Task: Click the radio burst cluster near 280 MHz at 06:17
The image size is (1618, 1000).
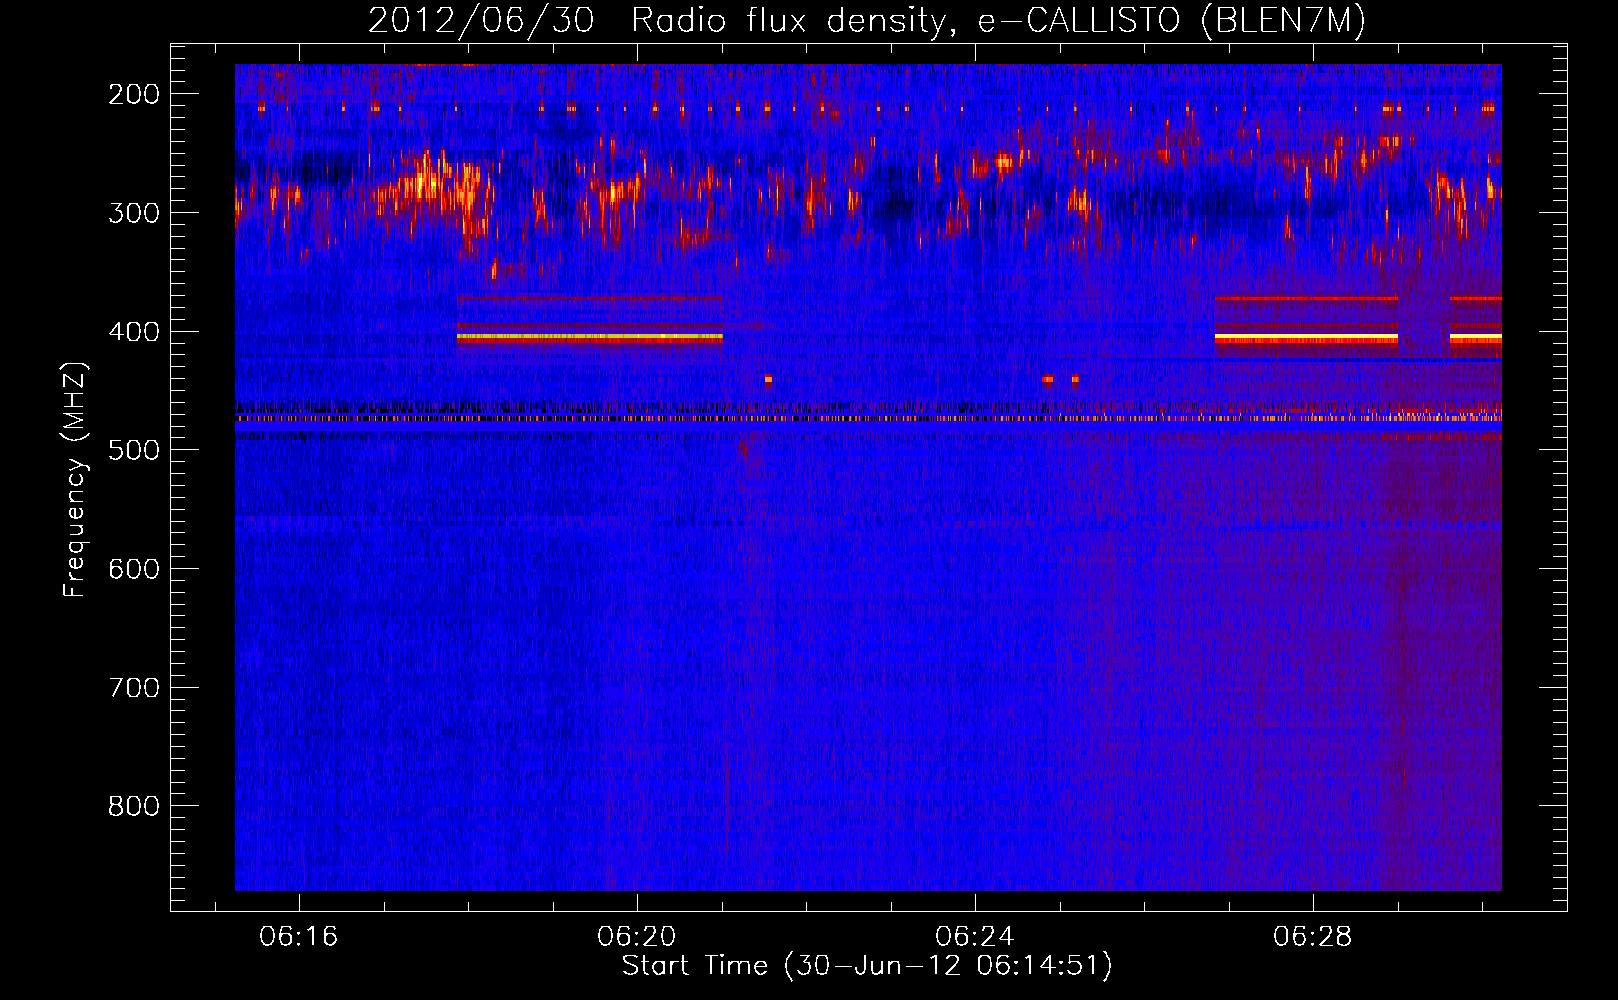Action: coord(430,188)
